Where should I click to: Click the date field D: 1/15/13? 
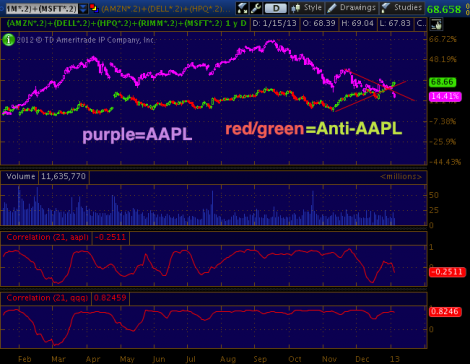274,23
